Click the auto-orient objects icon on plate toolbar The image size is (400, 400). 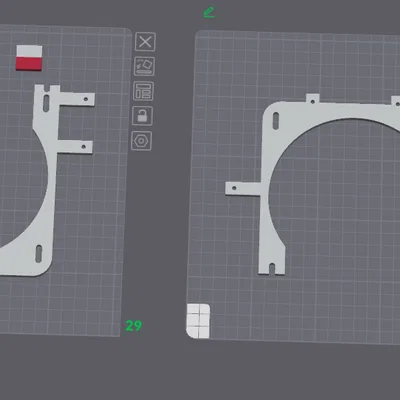pos(144,66)
